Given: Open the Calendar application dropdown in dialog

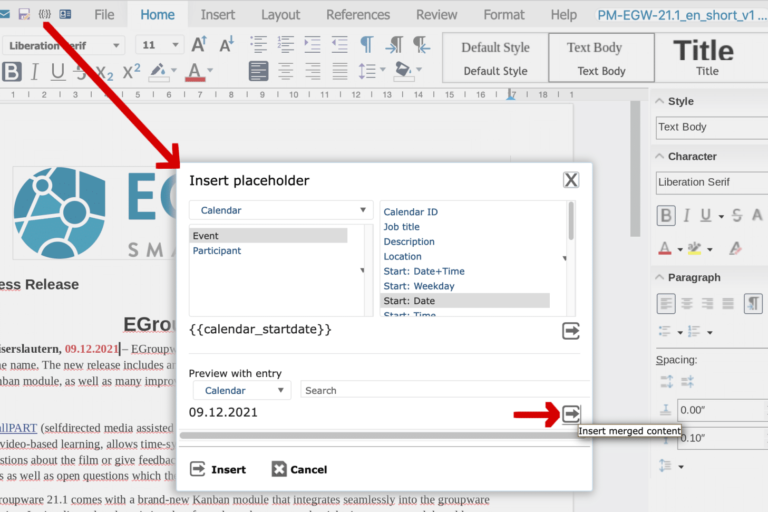Looking at the screenshot, I should [280, 211].
